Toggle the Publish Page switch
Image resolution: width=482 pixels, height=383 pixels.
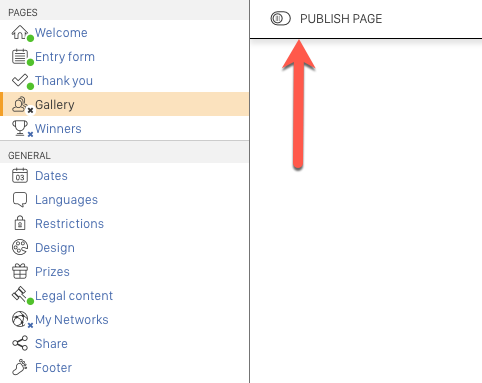pyautogui.click(x=280, y=19)
